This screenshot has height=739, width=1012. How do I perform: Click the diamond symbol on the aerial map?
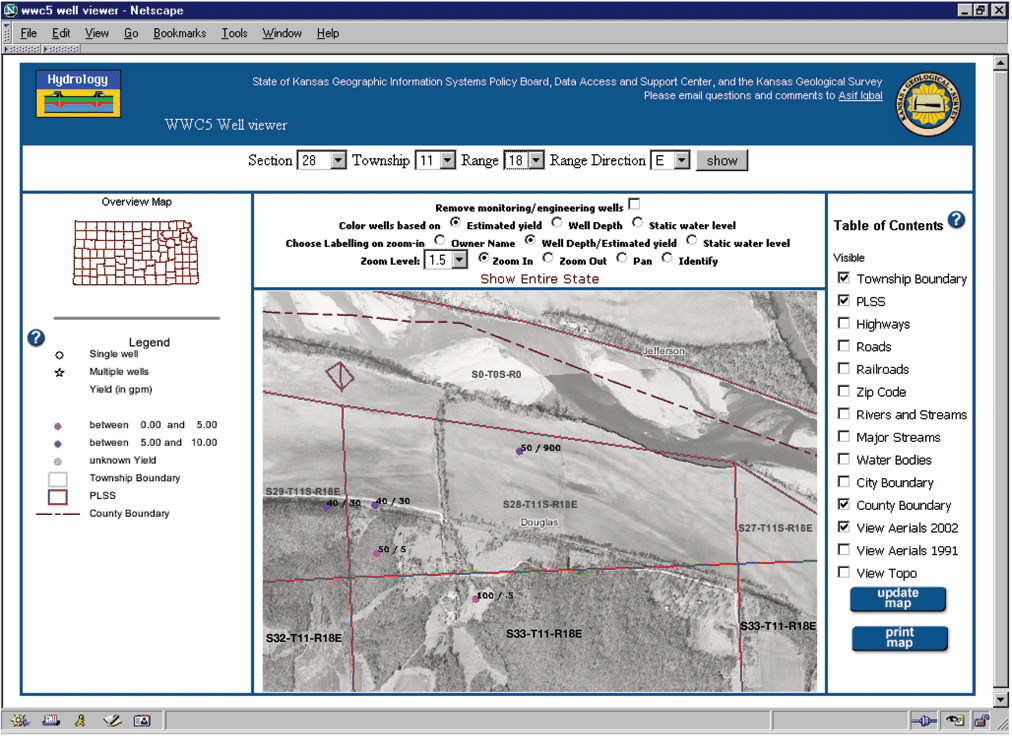[339, 376]
